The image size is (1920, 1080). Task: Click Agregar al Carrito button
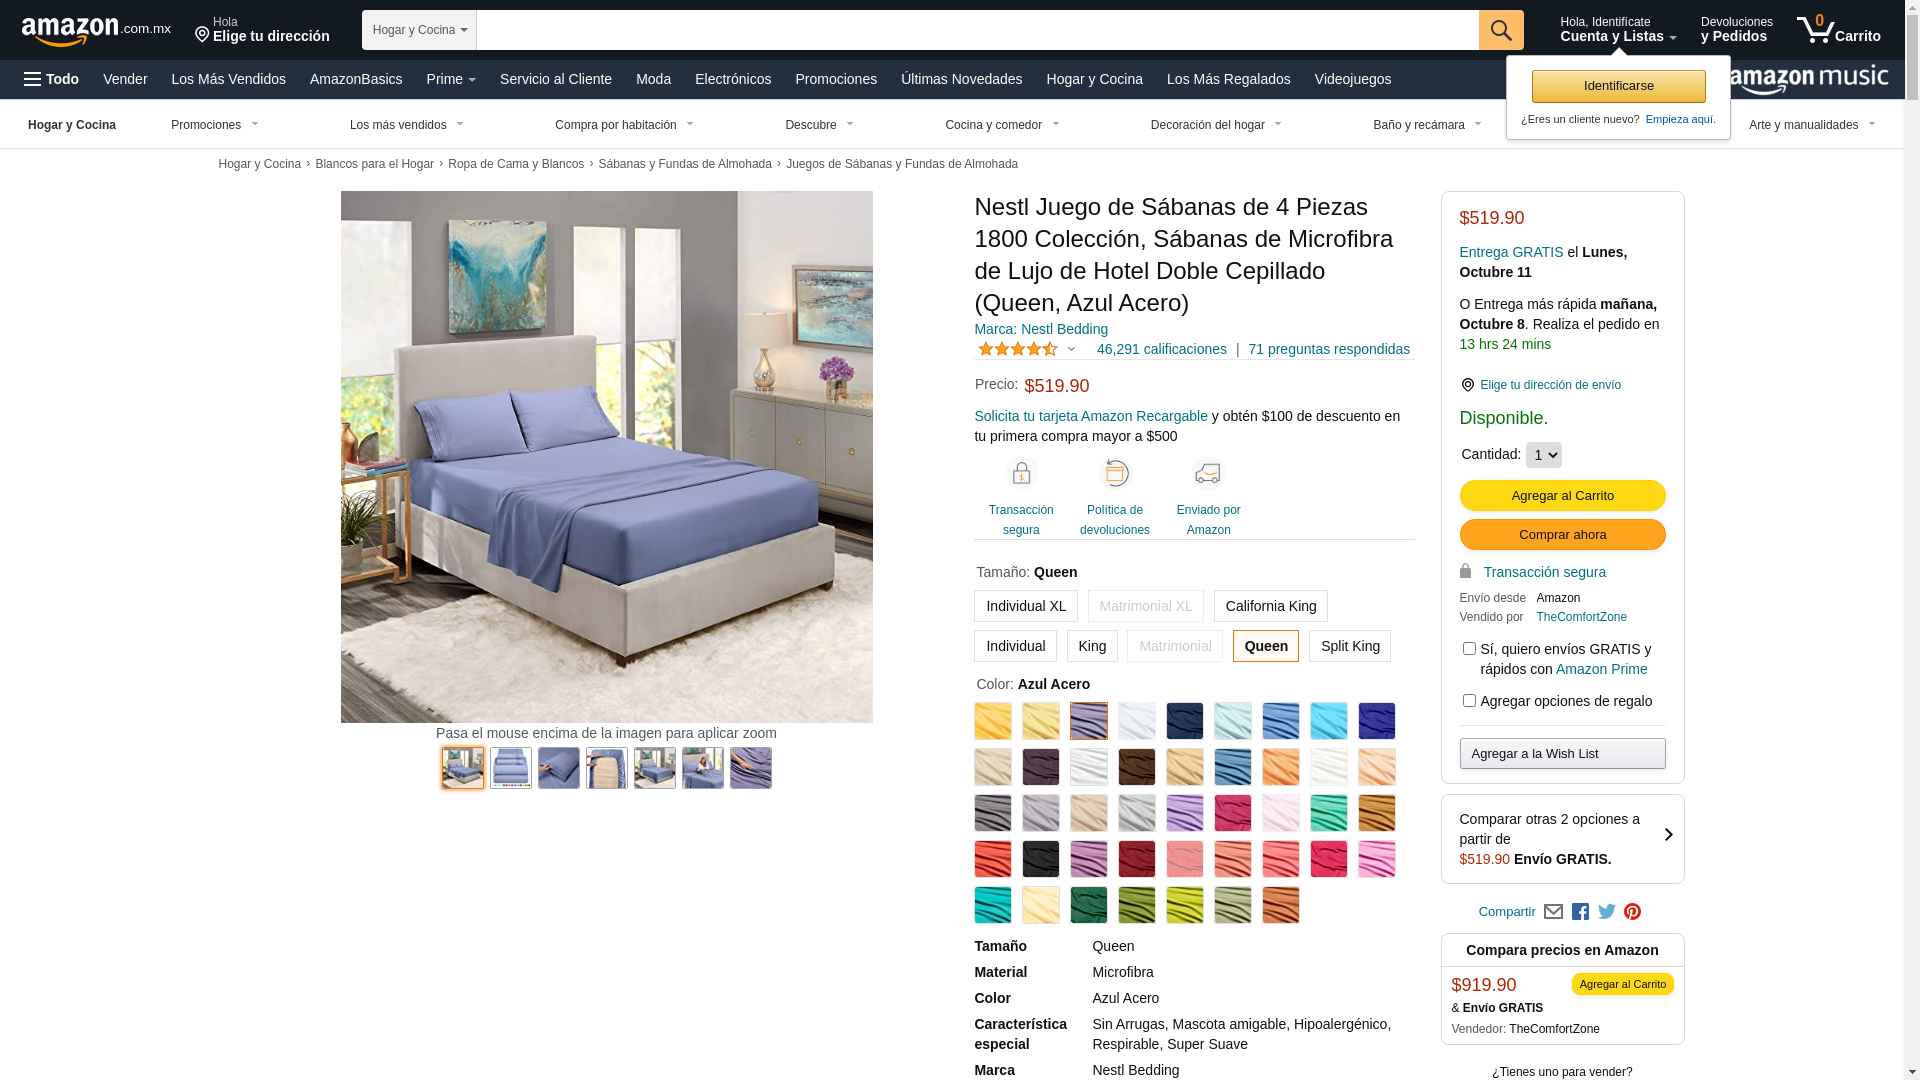tap(1562, 496)
